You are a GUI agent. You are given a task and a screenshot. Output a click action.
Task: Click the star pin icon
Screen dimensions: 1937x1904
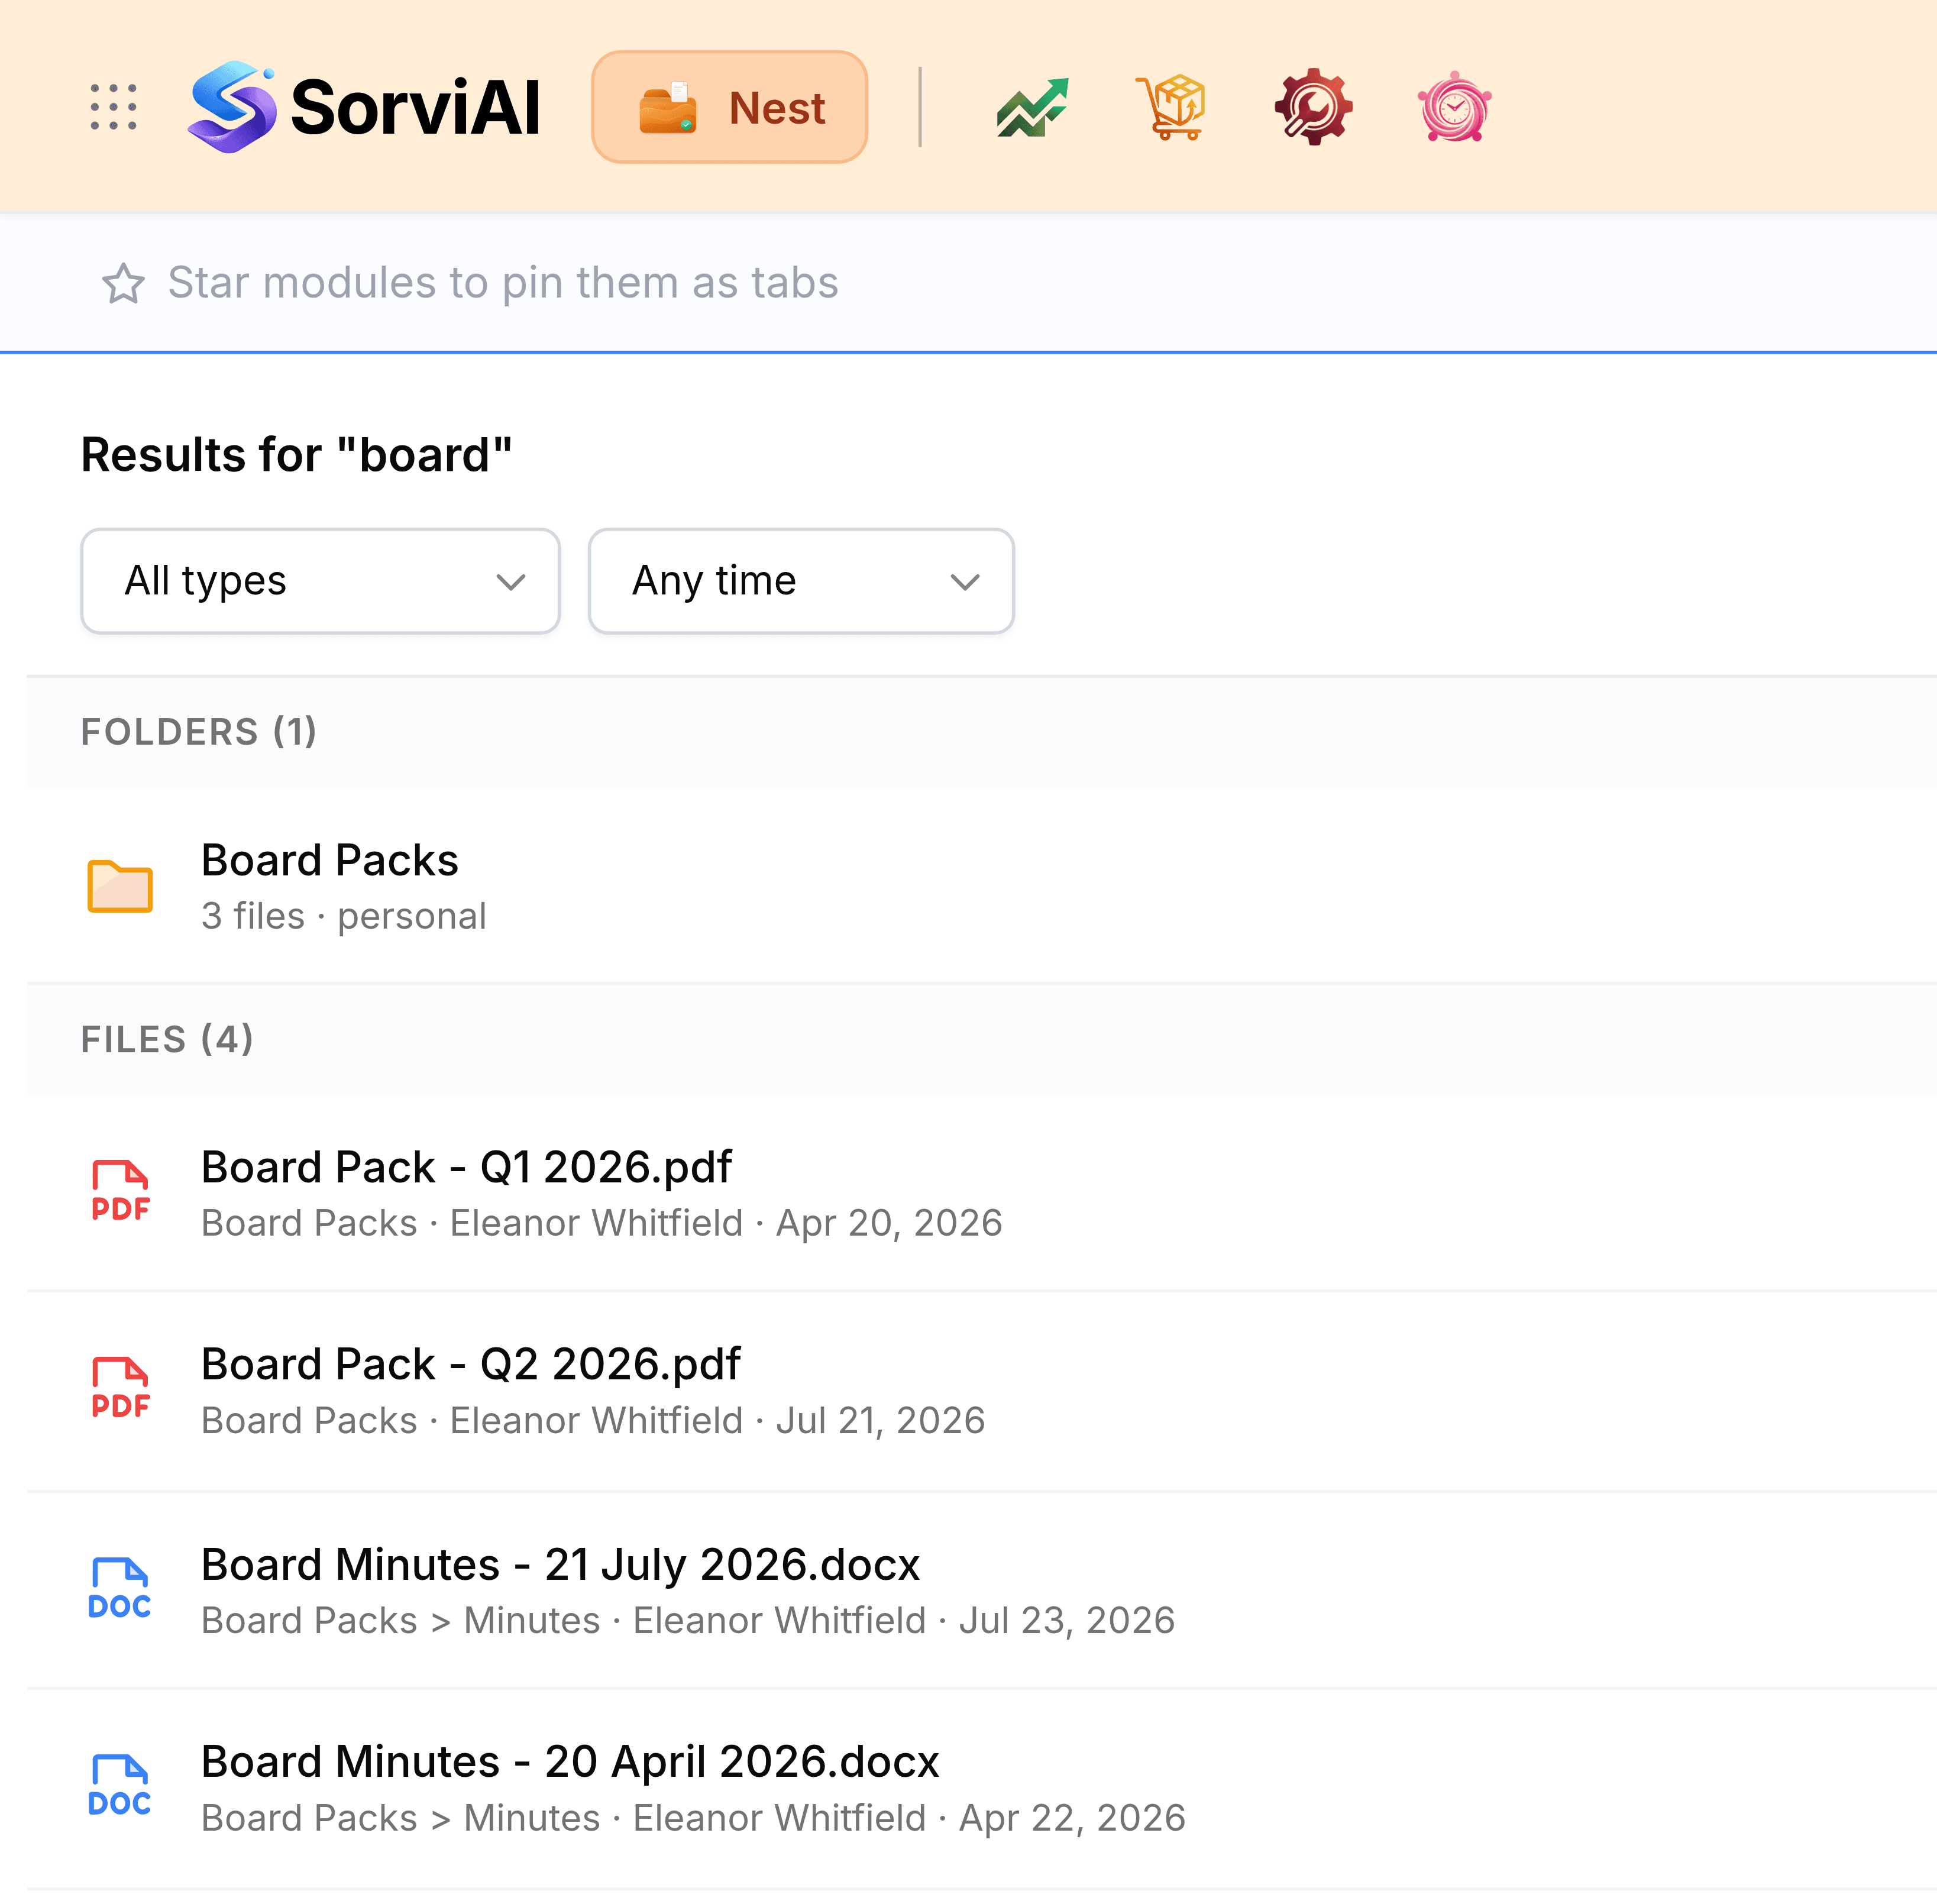tap(123, 283)
